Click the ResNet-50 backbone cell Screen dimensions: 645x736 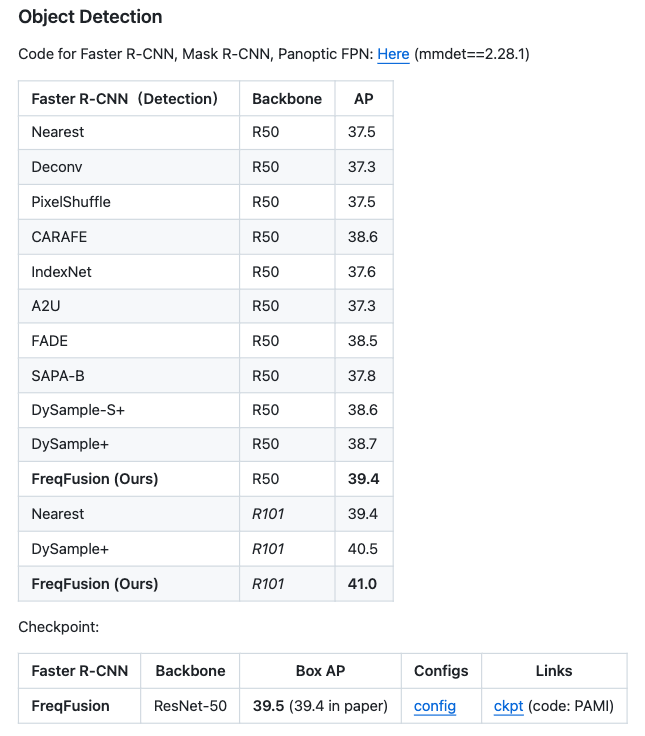[x=190, y=706]
